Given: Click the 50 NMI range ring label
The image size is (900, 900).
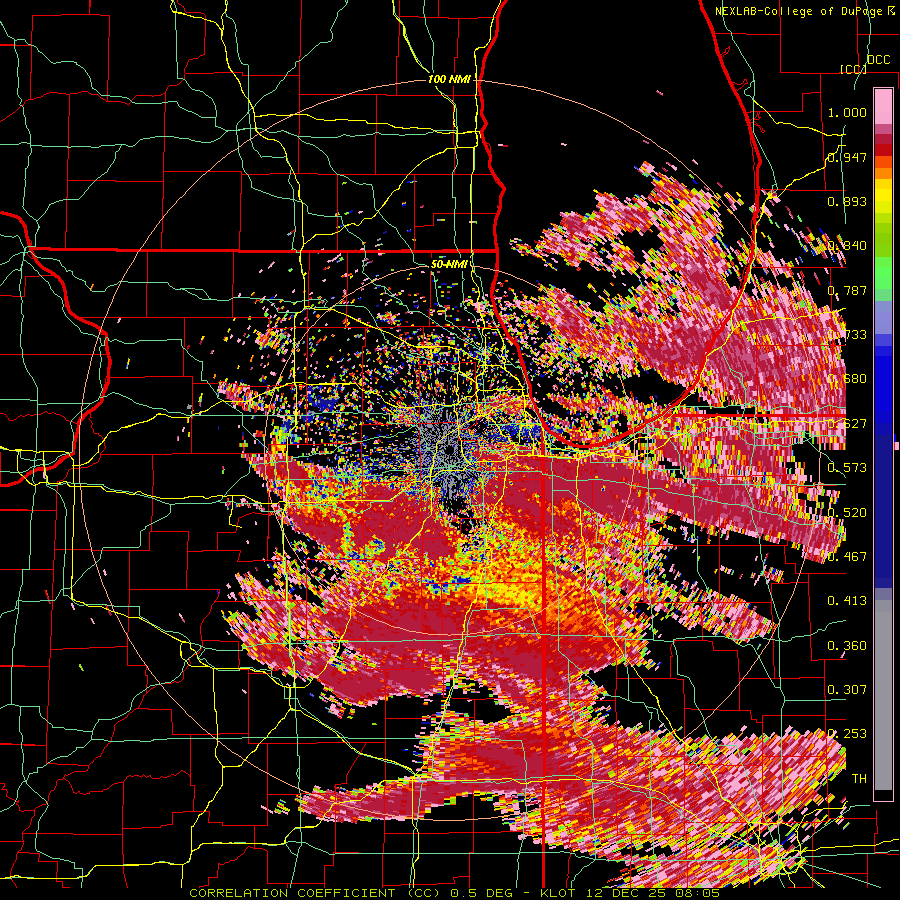Looking at the screenshot, I should [x=449, y=264].
